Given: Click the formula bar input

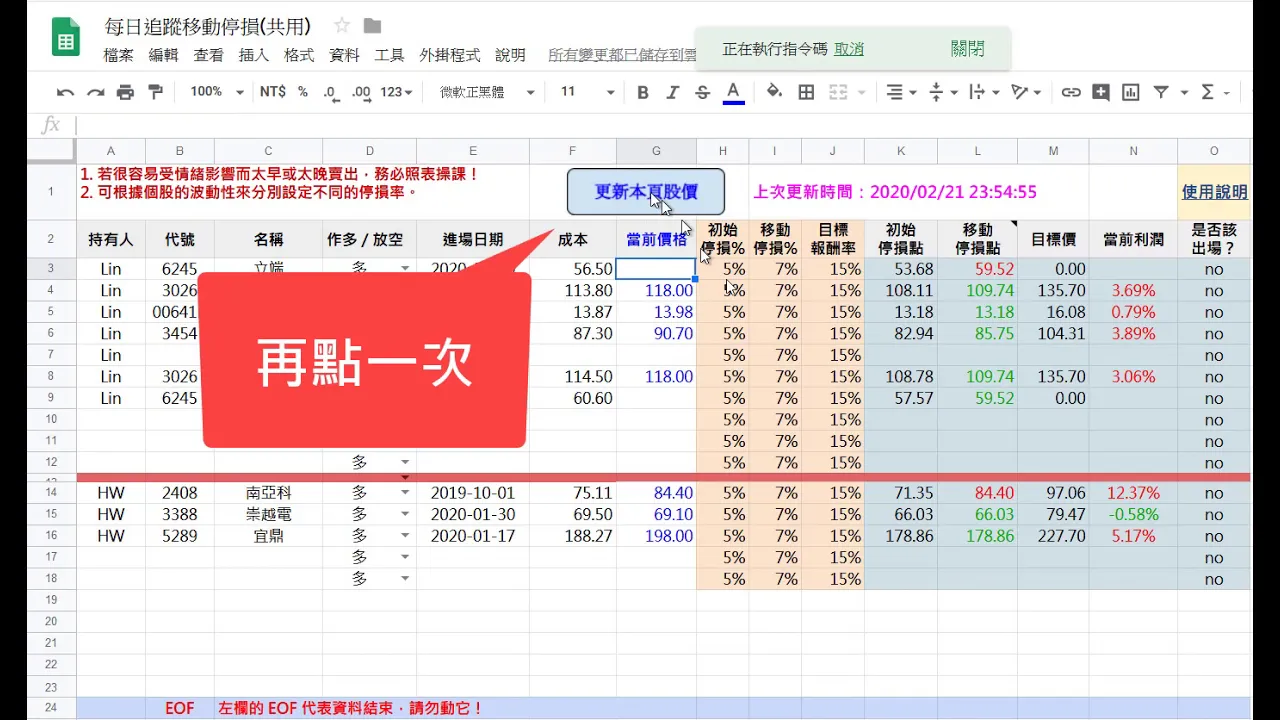Looking at the screenshot, I should [664, 125].
